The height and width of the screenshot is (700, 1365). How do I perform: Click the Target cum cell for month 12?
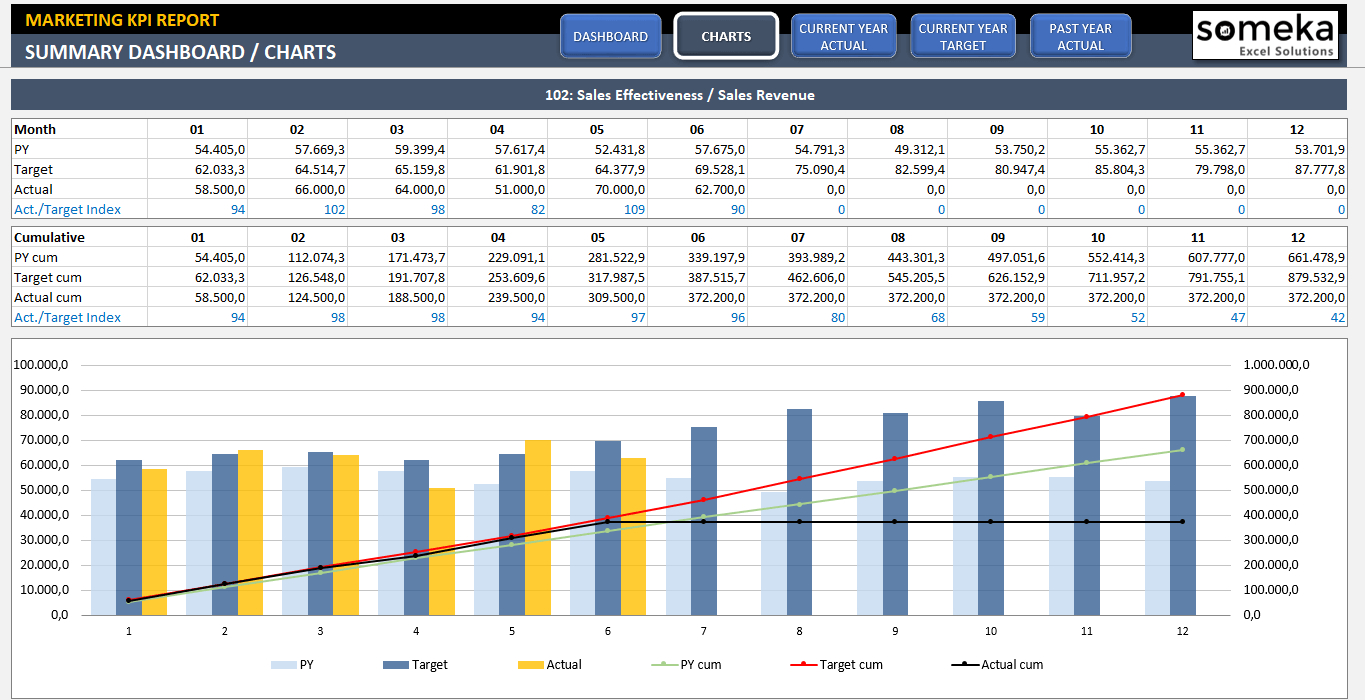(1297, 277)
